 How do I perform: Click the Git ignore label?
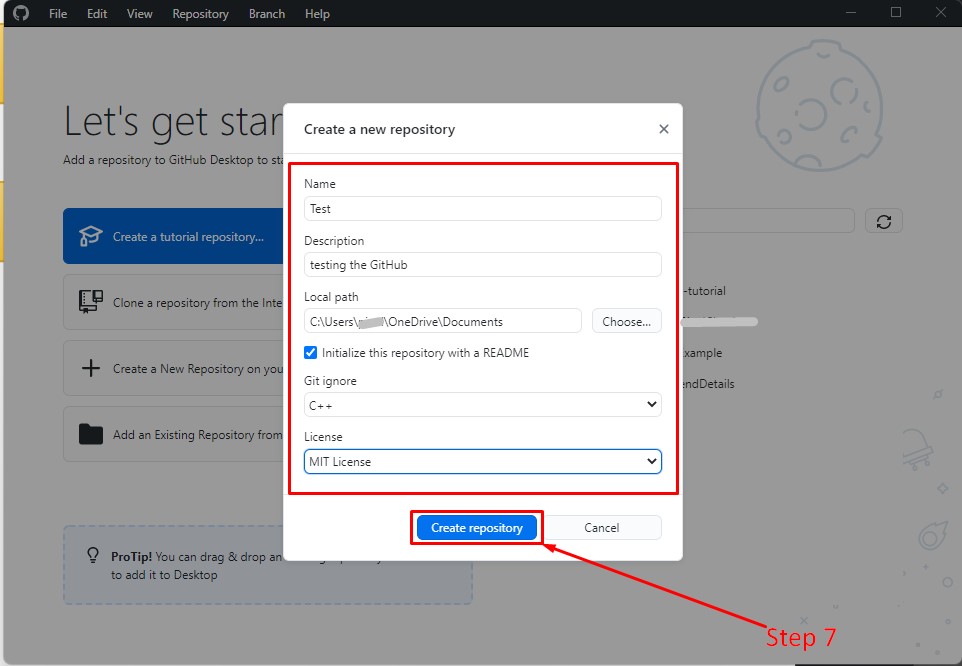[330, 380]
